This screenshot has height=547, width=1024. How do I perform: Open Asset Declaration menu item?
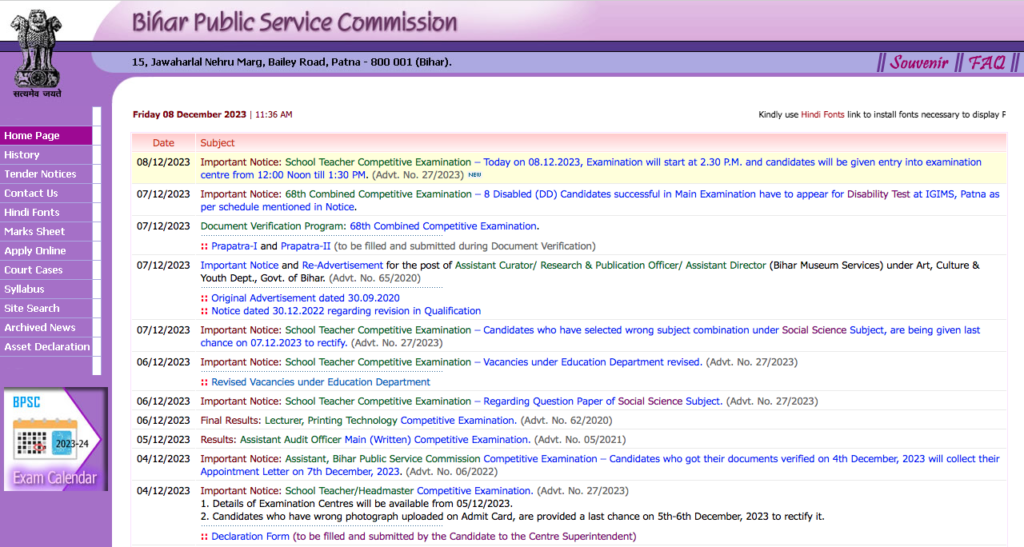[x=47, y=347]
